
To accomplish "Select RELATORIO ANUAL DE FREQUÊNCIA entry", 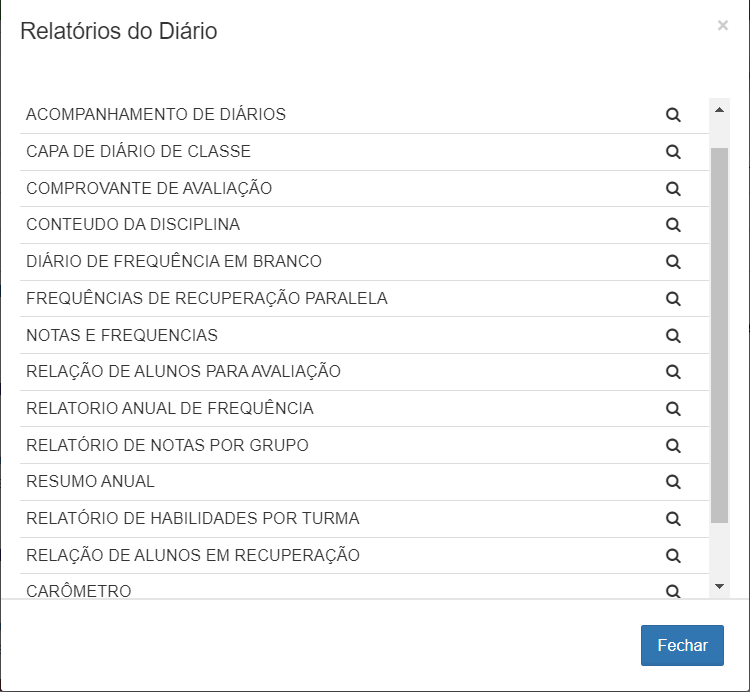I will [170, 408].
